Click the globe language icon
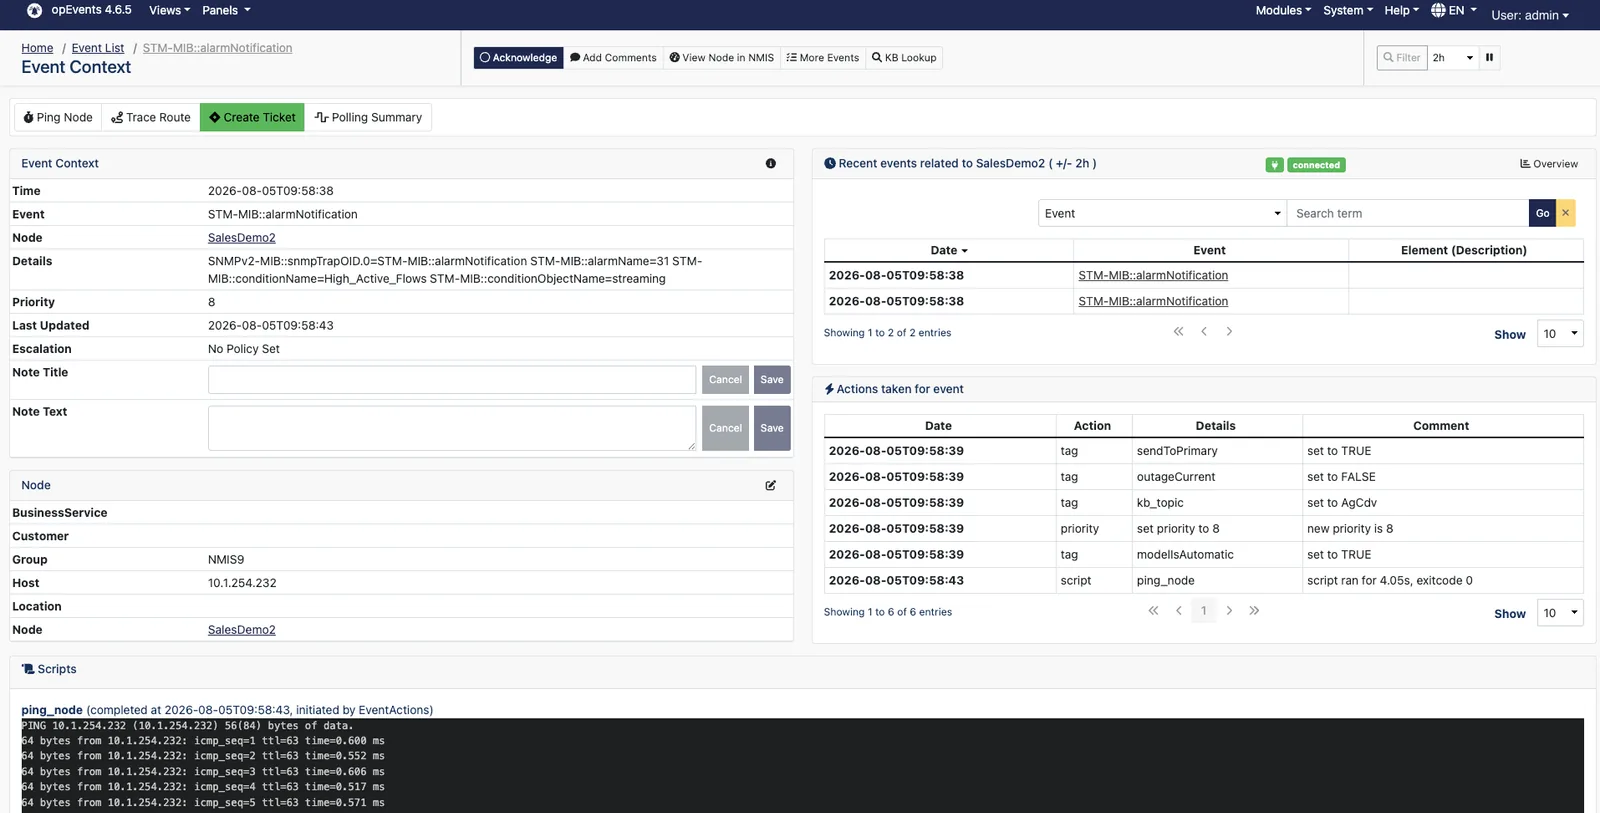The width and height of the screenshot is (1600, 813). click(x=1438, y=10)
